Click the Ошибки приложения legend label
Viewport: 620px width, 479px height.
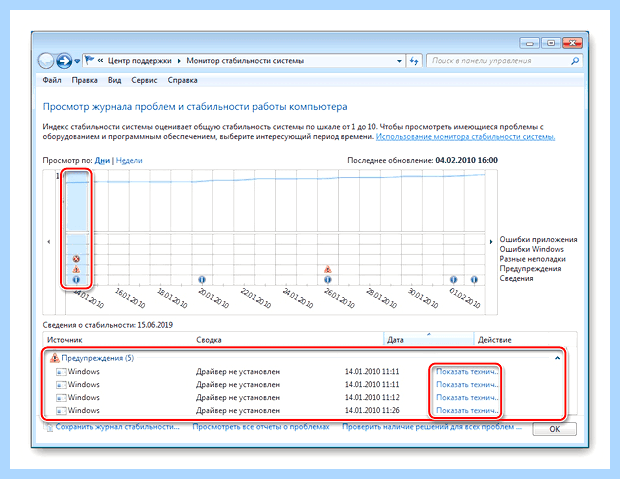[x=538, y=240]
